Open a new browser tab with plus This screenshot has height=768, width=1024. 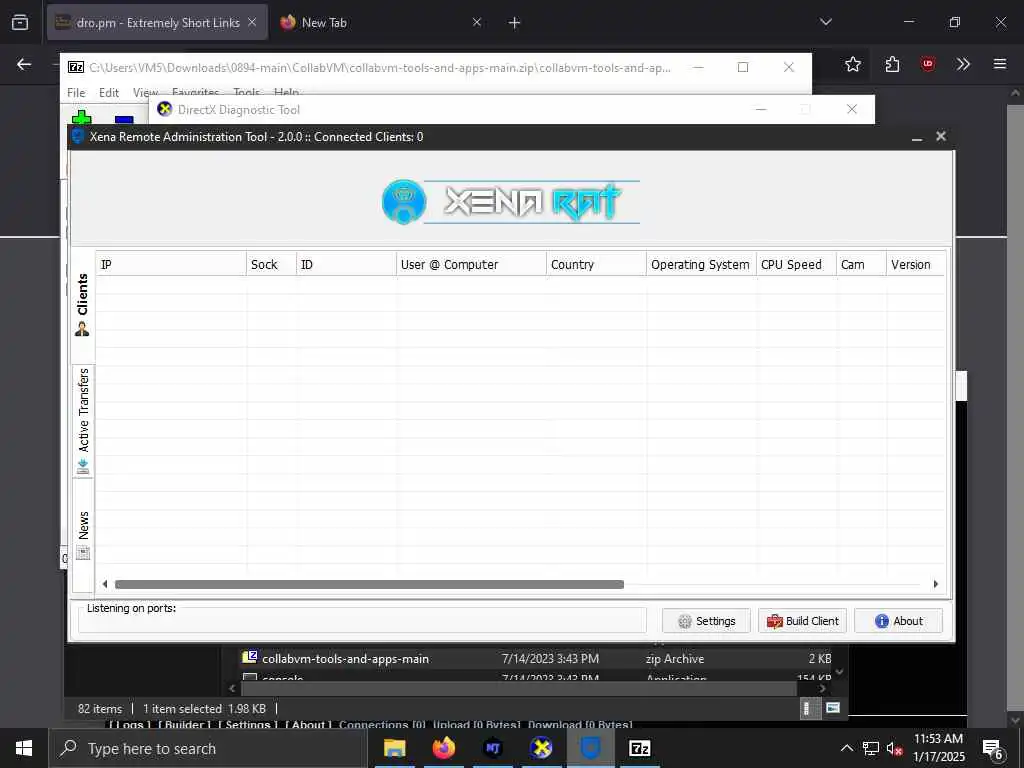click(514, 23)
